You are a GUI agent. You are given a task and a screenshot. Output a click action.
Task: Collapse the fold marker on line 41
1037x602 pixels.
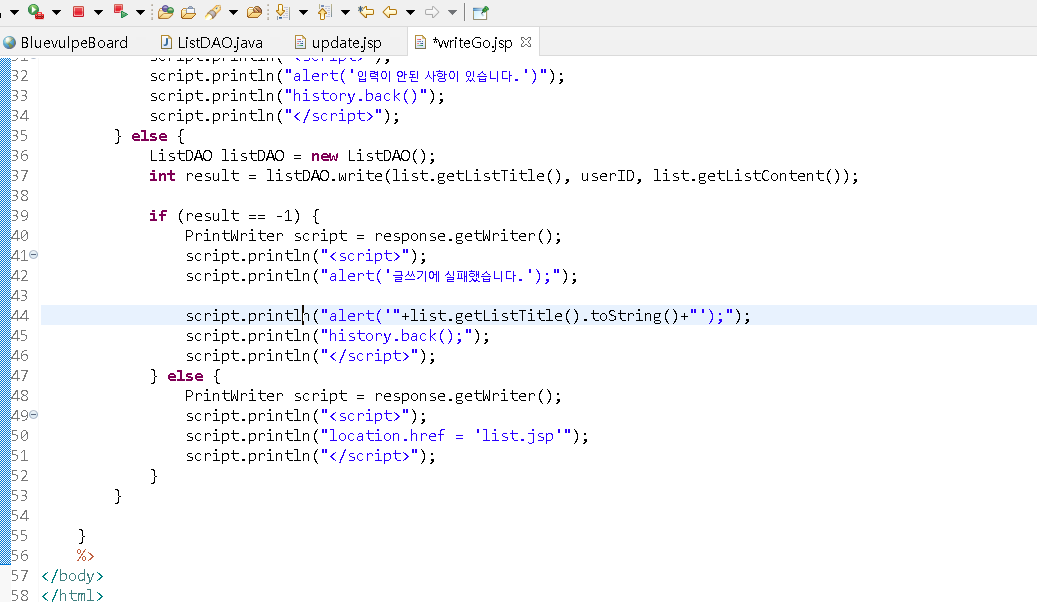[34, 255]
